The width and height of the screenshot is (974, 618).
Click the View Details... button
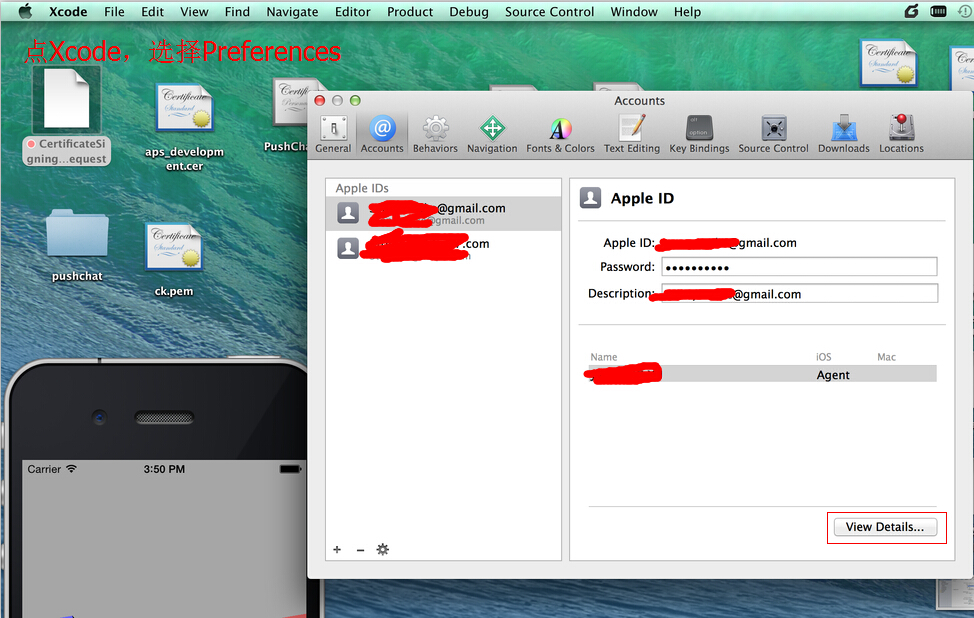tap(885, 527)
